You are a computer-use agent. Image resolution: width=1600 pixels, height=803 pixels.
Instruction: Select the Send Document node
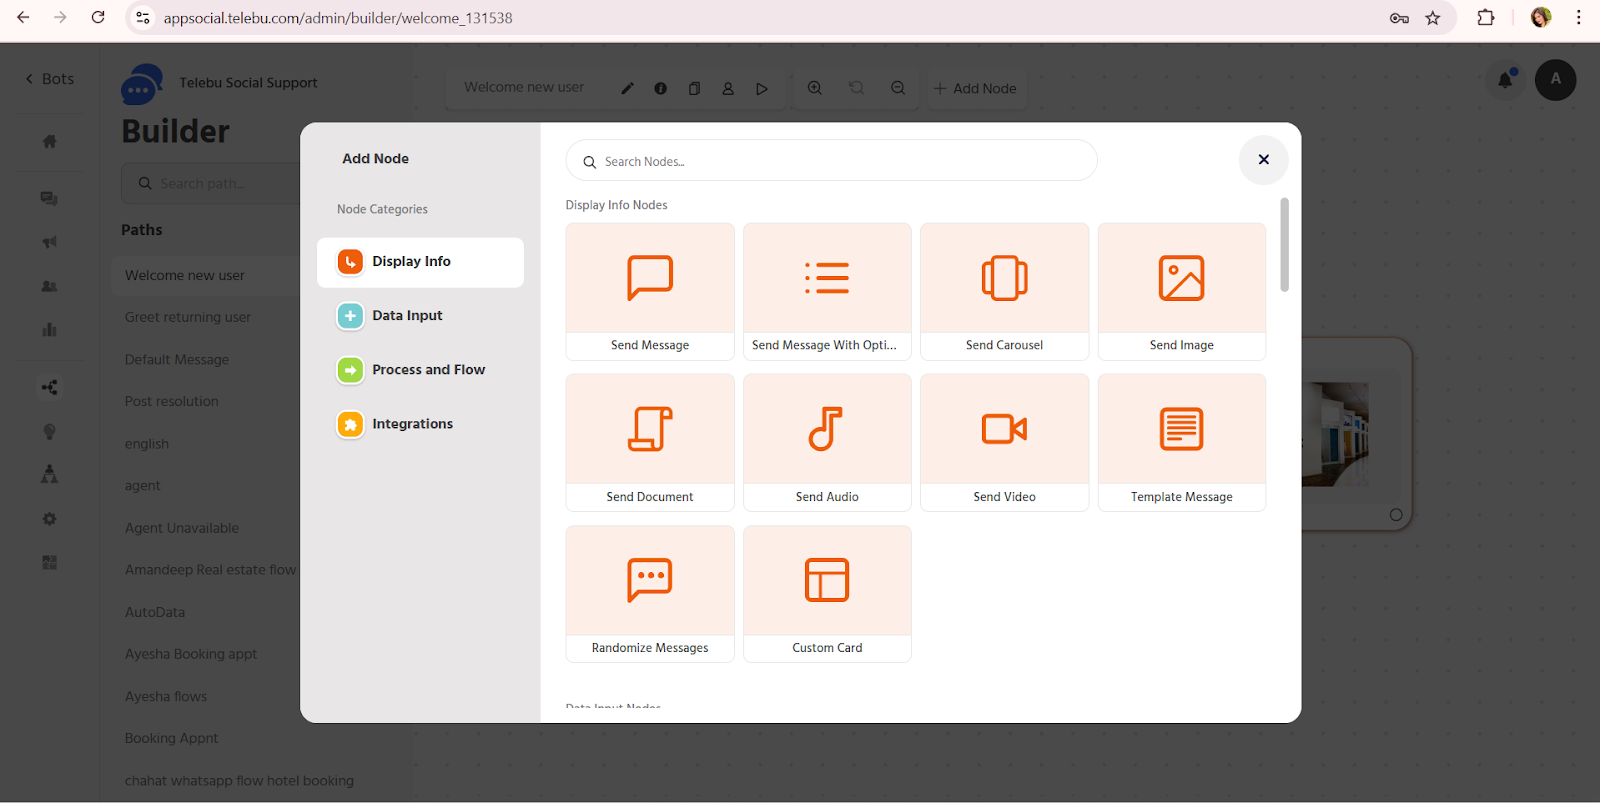650,442
